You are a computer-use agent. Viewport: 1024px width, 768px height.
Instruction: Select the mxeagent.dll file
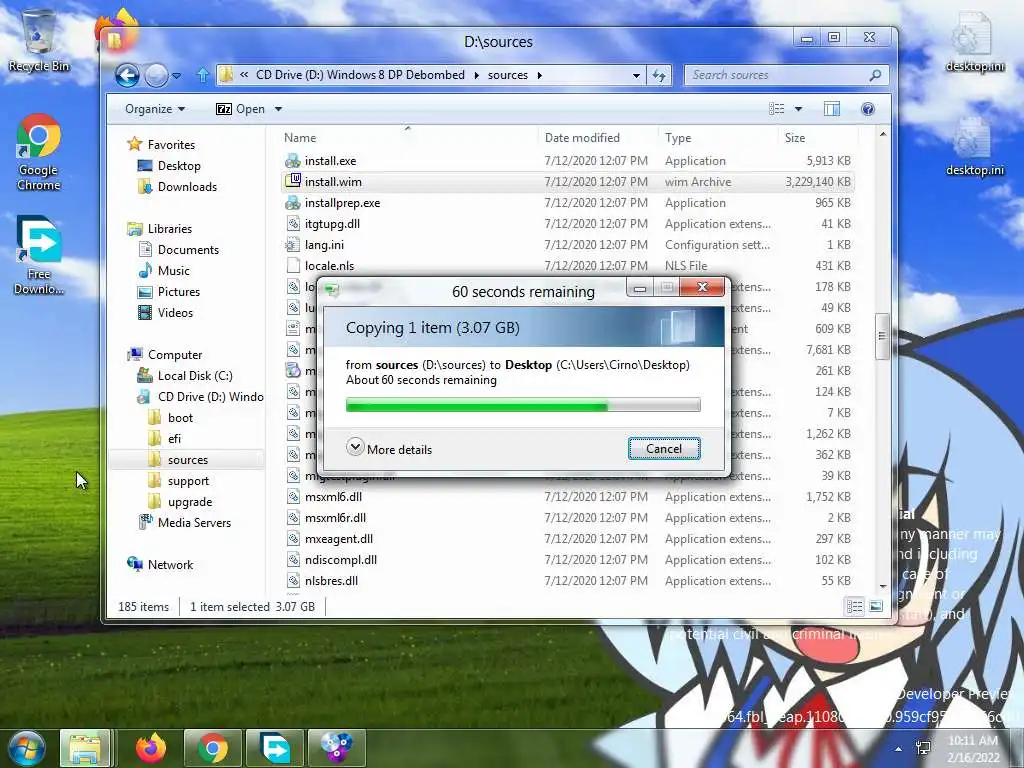click(568, 539)
